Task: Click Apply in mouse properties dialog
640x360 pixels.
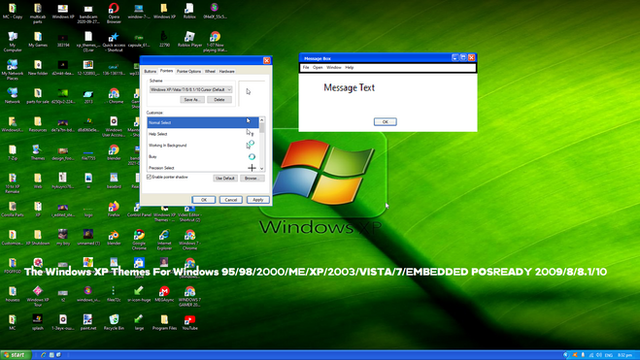Action: pyautogui.click(x=258, y=200)
